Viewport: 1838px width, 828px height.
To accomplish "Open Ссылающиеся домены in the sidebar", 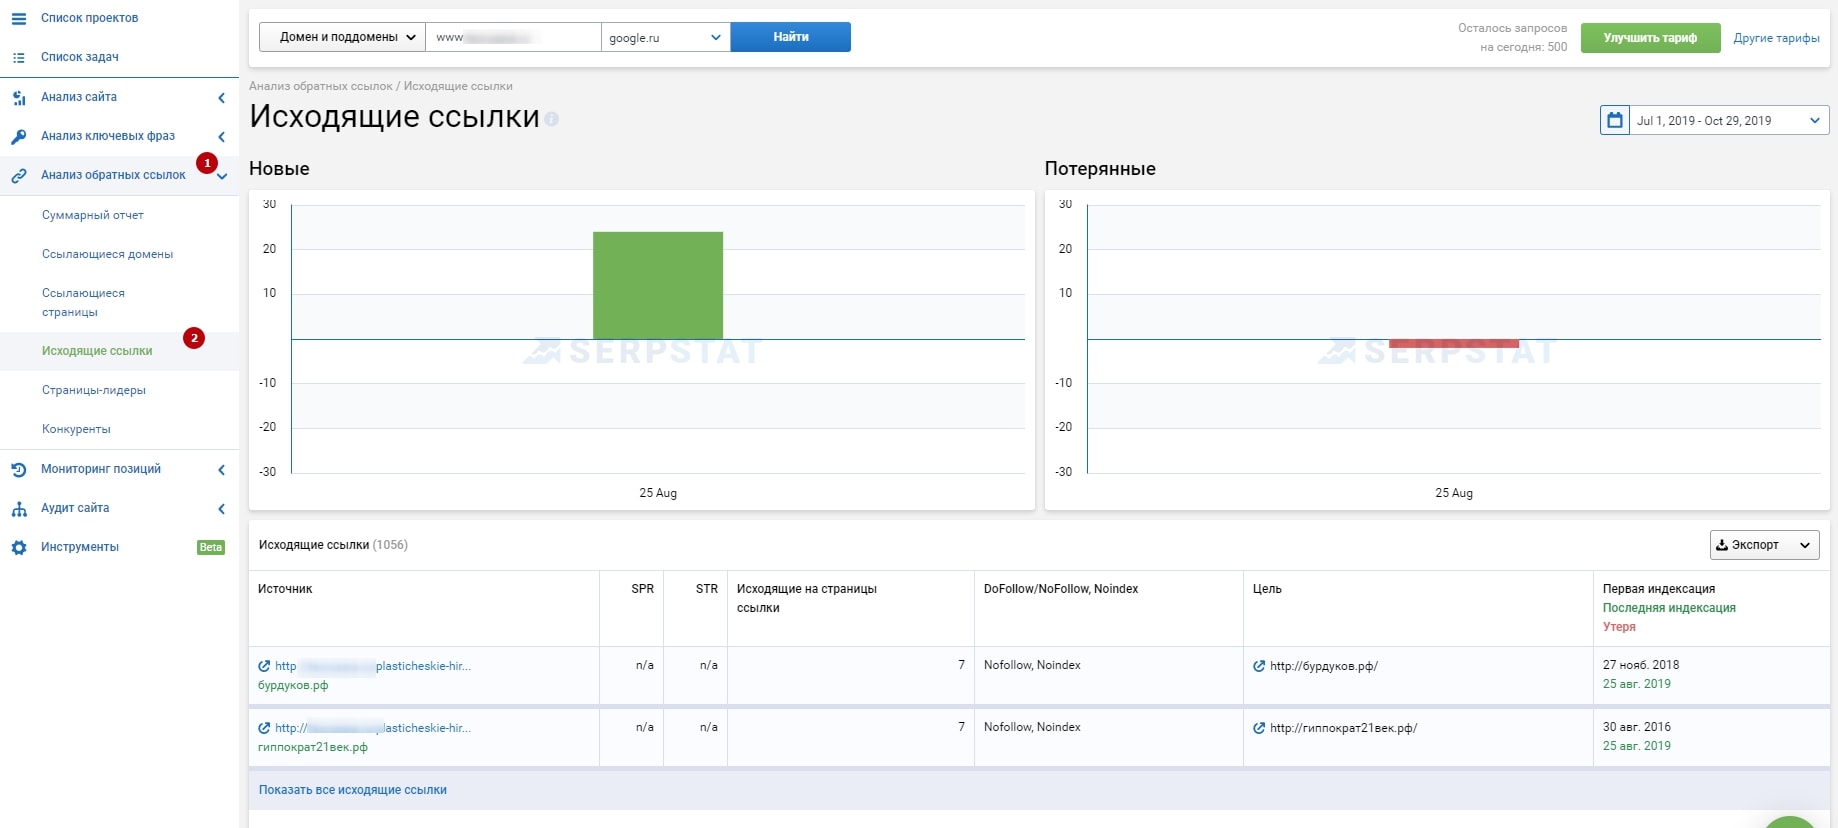I will coord(107,254).
